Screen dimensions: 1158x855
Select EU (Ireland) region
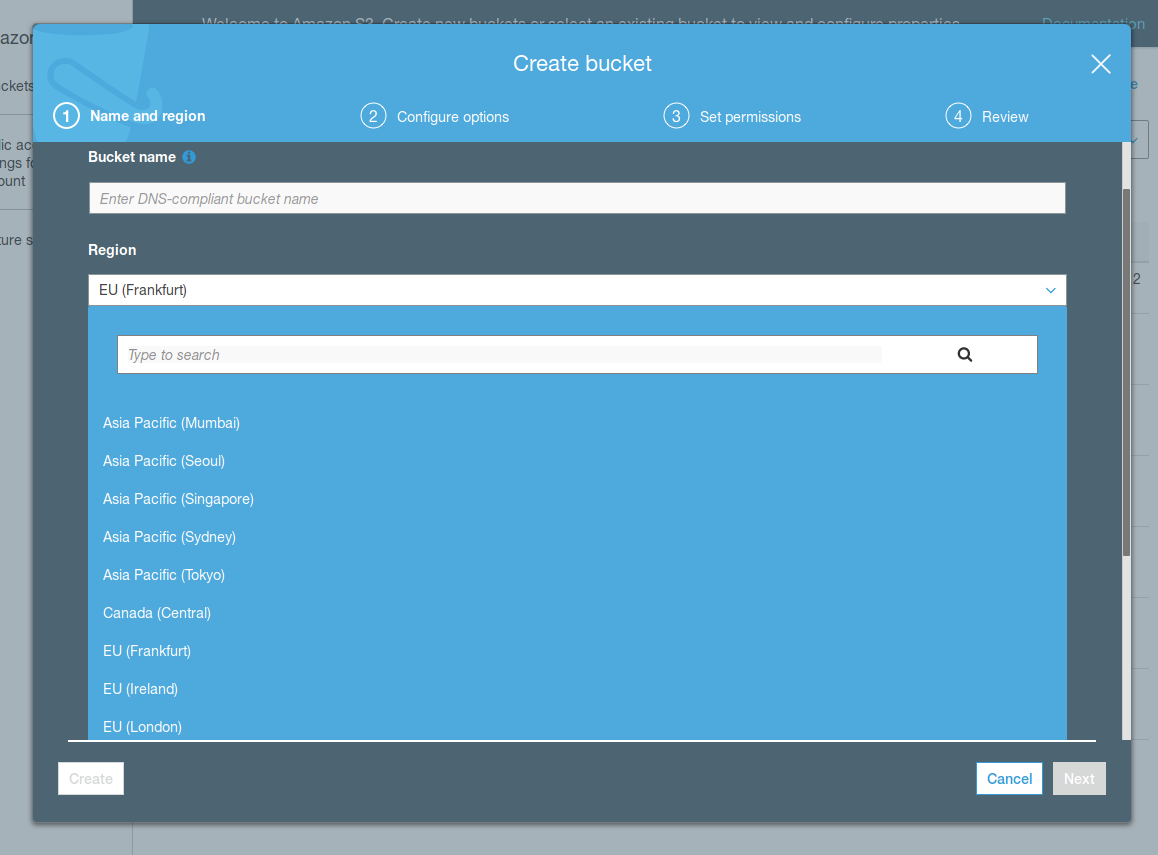pyautogui.click(x=140, y=689)
